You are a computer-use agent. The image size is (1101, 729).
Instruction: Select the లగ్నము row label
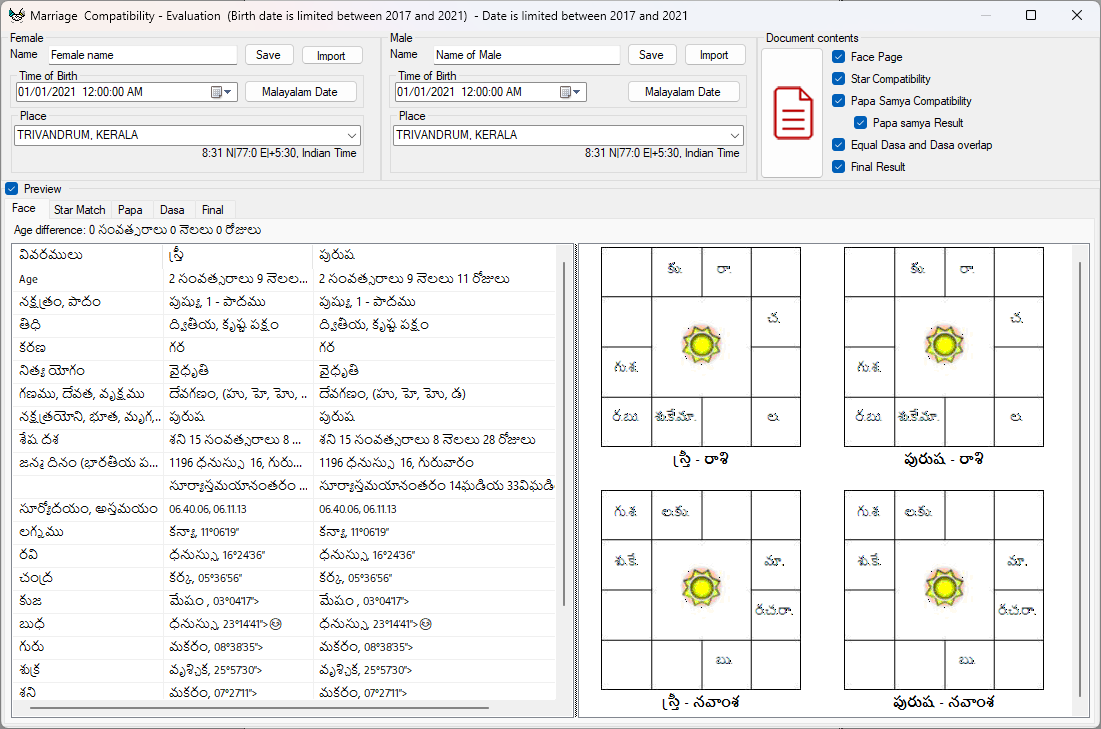click(41, 532)
